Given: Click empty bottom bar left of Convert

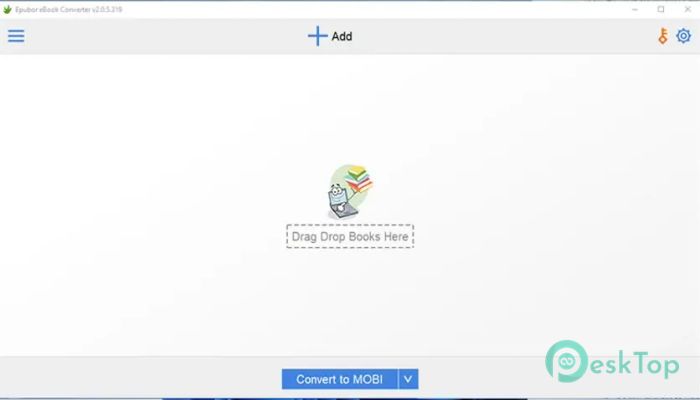Looking at the screenshot, I should click(x=140, y=378).
